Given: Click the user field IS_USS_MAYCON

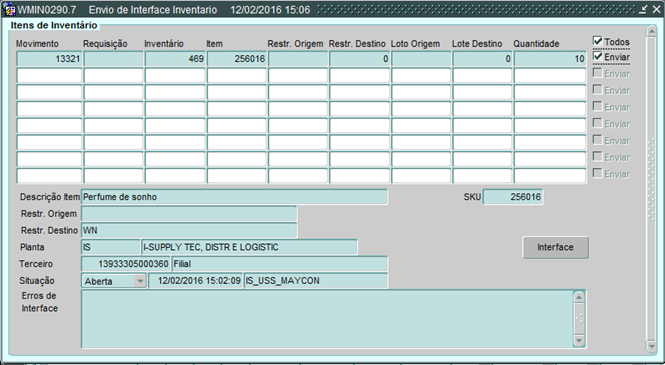Looking at the screenshot, I should tap(316, 281).
